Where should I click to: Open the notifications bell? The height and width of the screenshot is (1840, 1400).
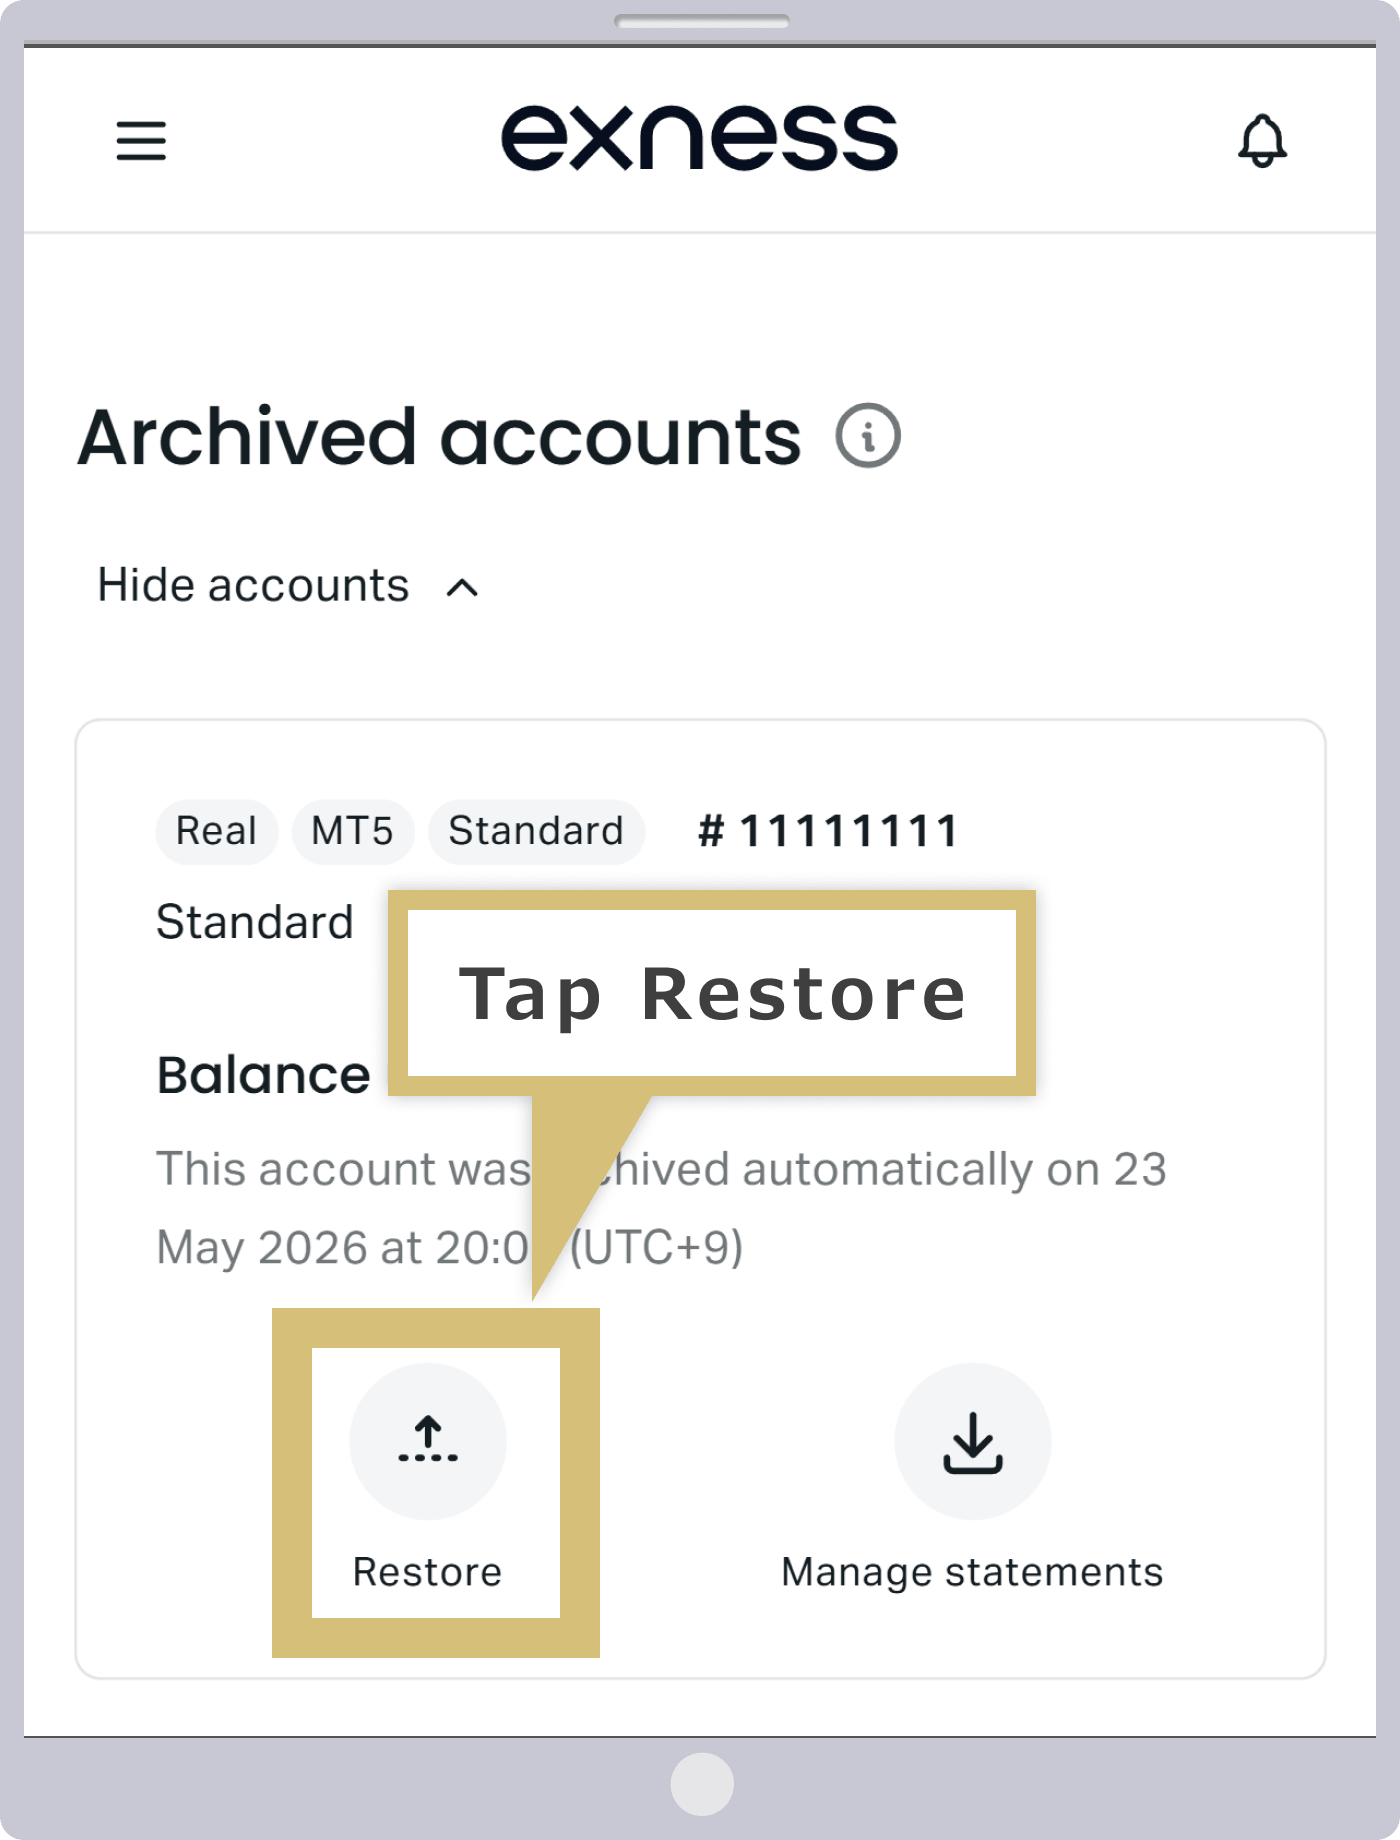[1262, 141]
